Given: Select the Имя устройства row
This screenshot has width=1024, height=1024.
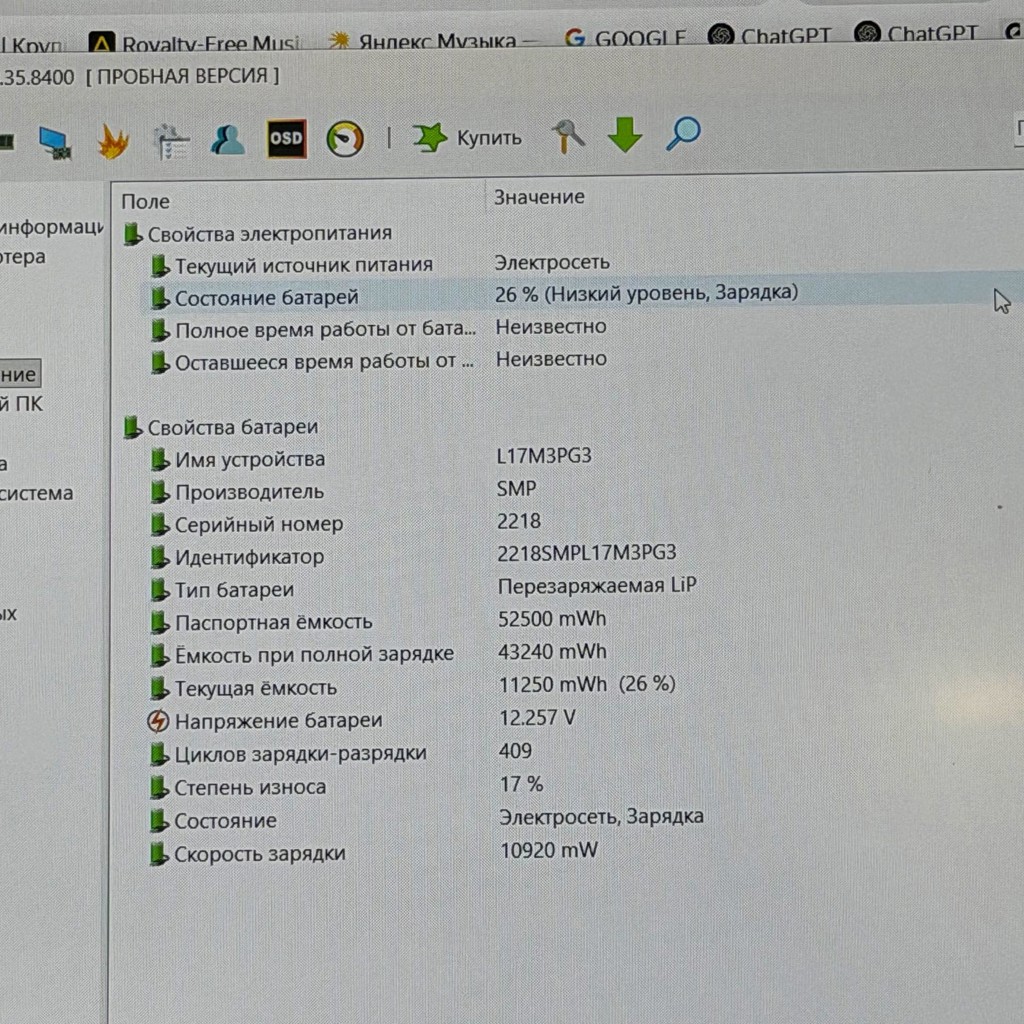Looking at the screenshot, I should [371, 458].
